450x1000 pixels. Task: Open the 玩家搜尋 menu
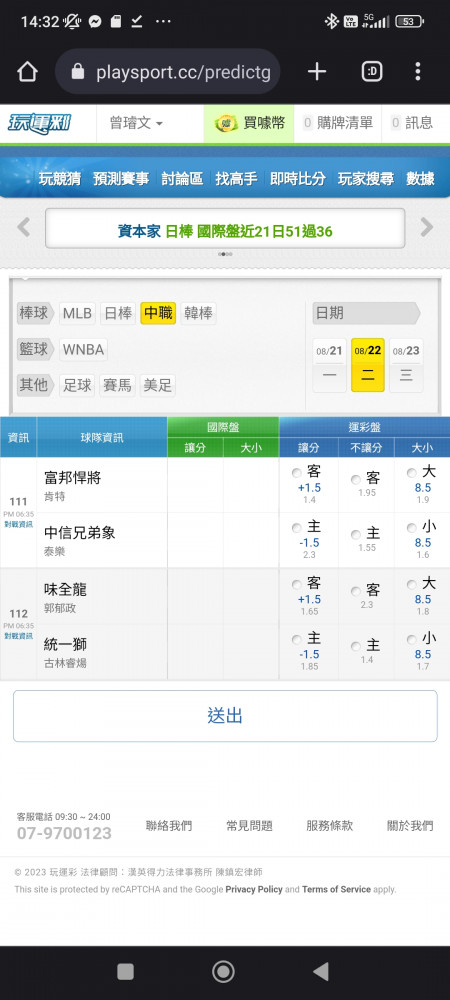coord(366,179)
